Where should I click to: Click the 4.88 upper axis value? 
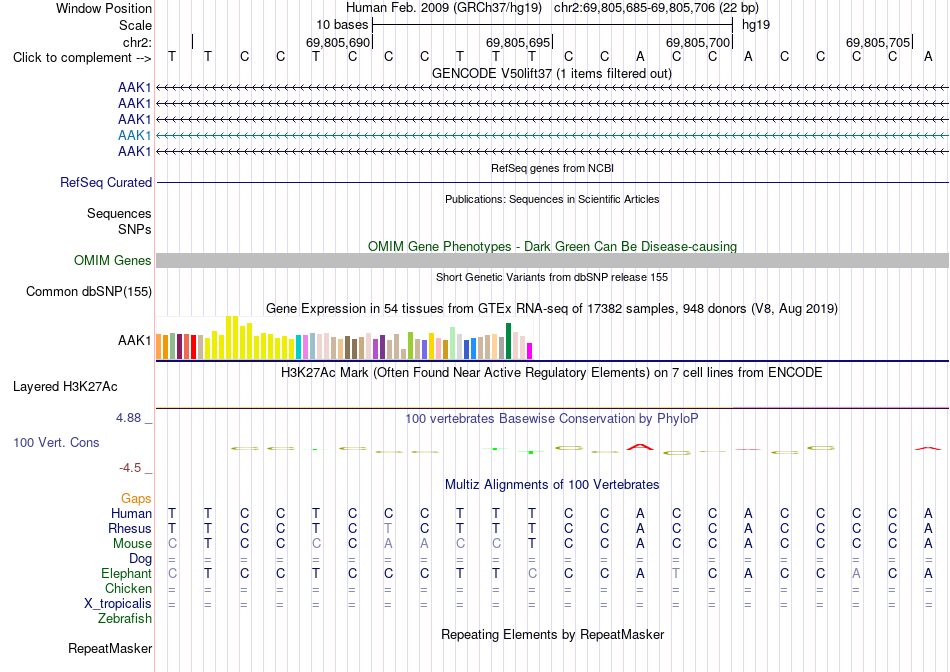click(x=128, y=418)
